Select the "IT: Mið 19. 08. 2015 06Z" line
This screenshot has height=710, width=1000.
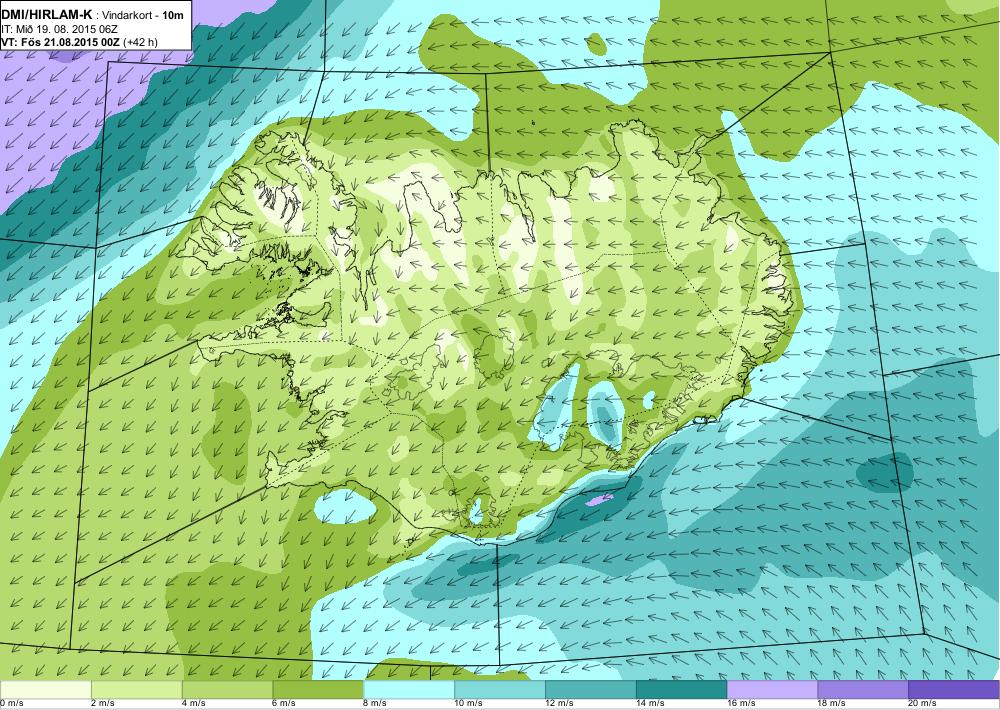click(x=59, y=29)
